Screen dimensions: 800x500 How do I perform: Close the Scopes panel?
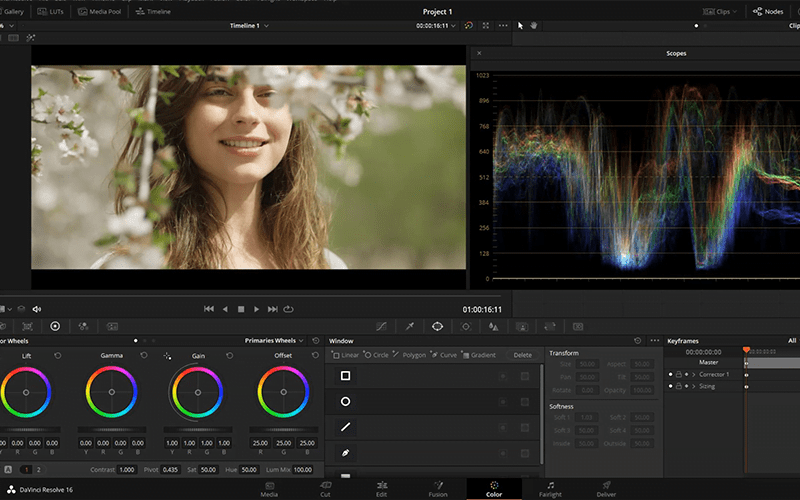pyautogui.click(x=479, y=53)
